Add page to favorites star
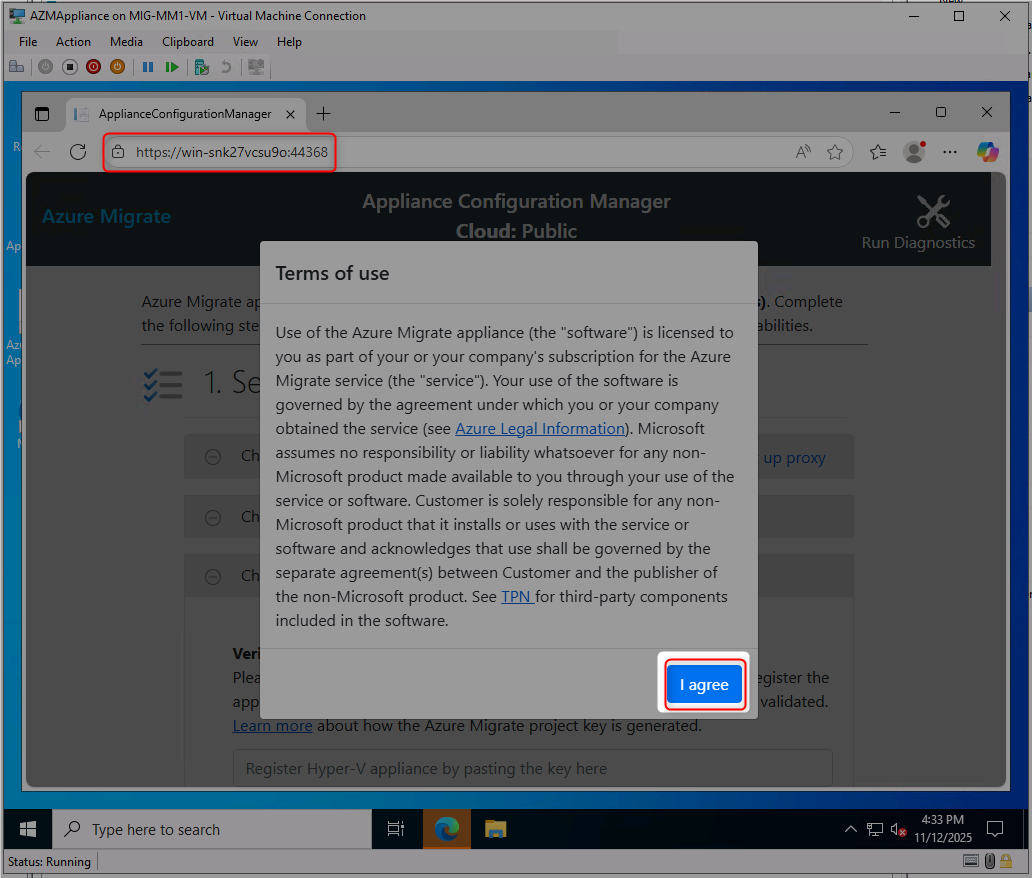Viewport: 1032px width, 878px height. [x=835, y=152]
